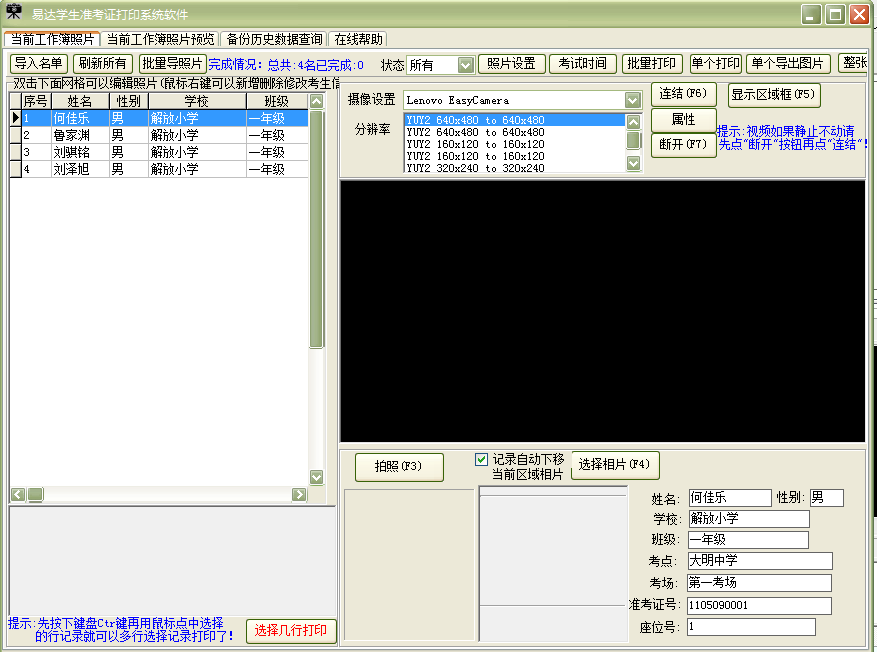877x652 pixels.
Task: Click student table scroll right arrow
Action: click(x=299, y=494)
